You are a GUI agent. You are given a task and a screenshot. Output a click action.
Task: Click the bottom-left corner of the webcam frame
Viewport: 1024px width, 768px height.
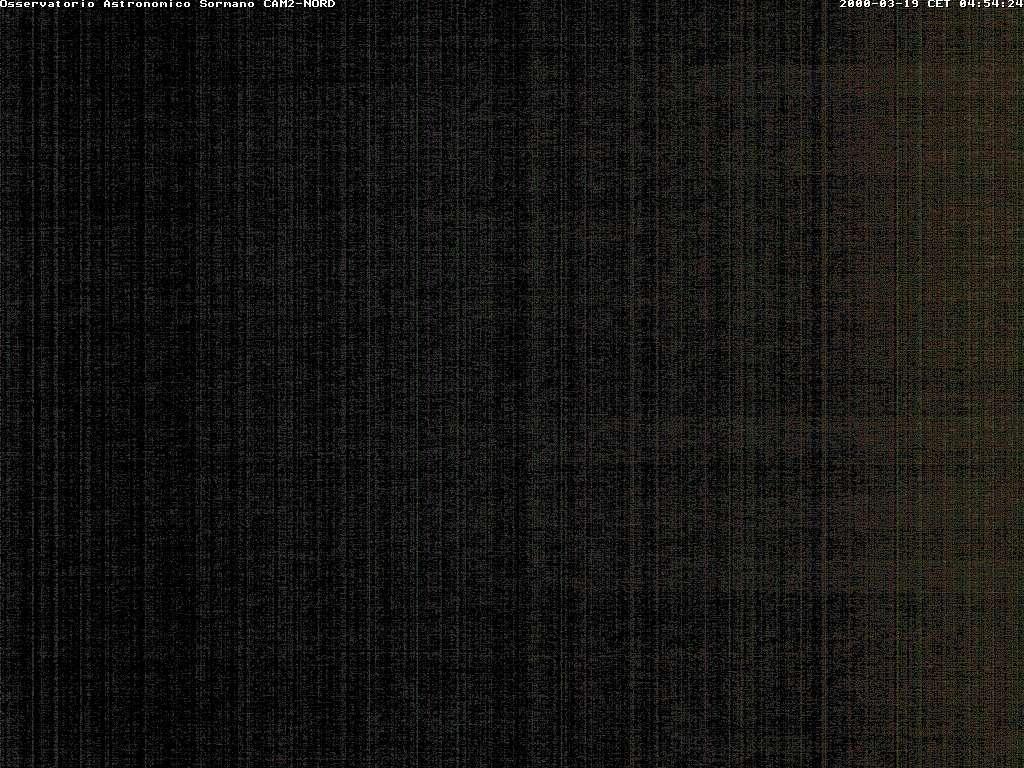(3, 764)
